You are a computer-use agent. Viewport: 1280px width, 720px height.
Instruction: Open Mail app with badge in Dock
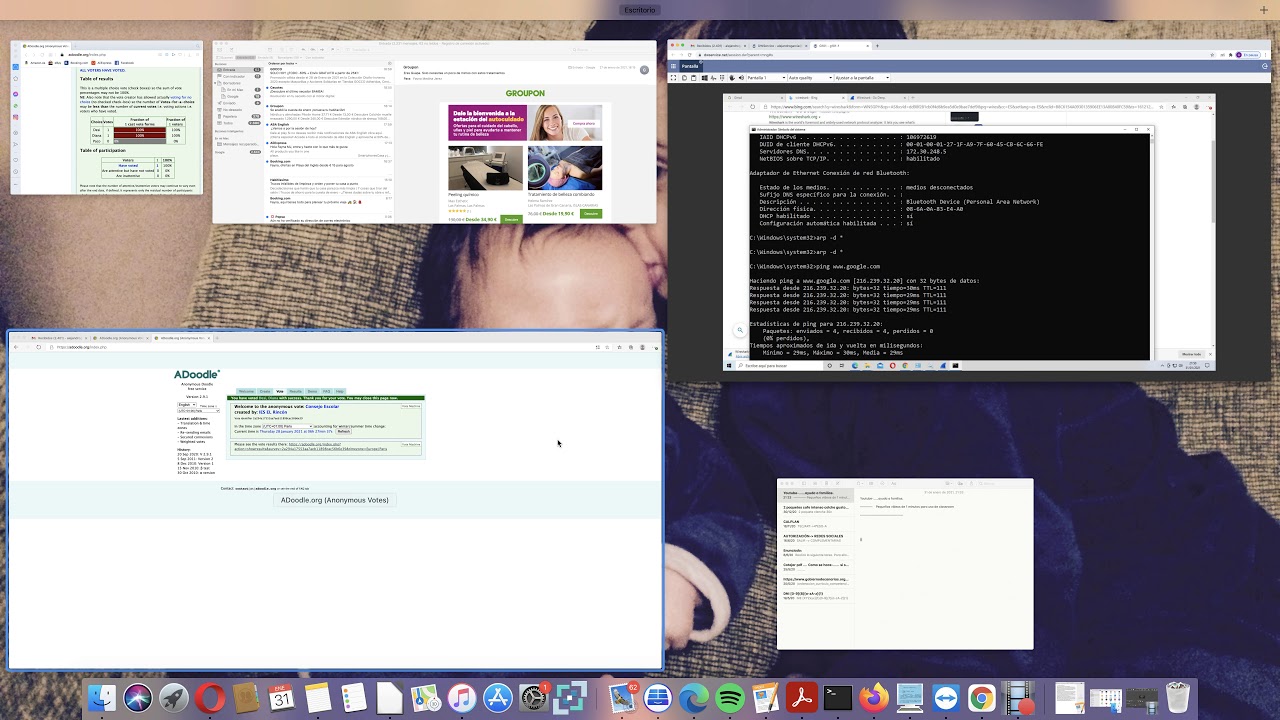[x=621, y=698]
